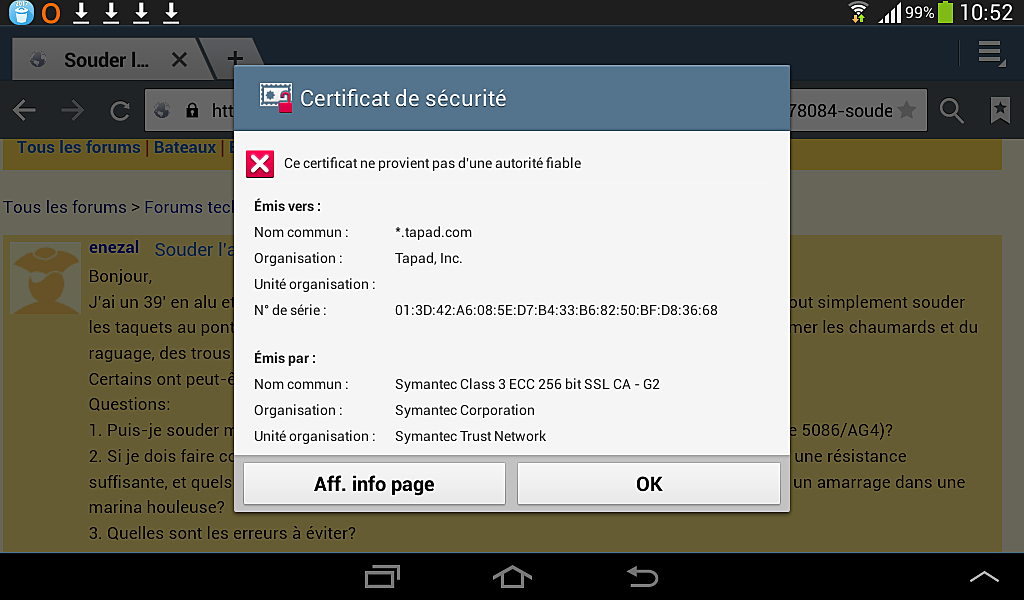Open the recent apps button
The width and height of the screenshot is (1024, 600).
pos(382,576)
